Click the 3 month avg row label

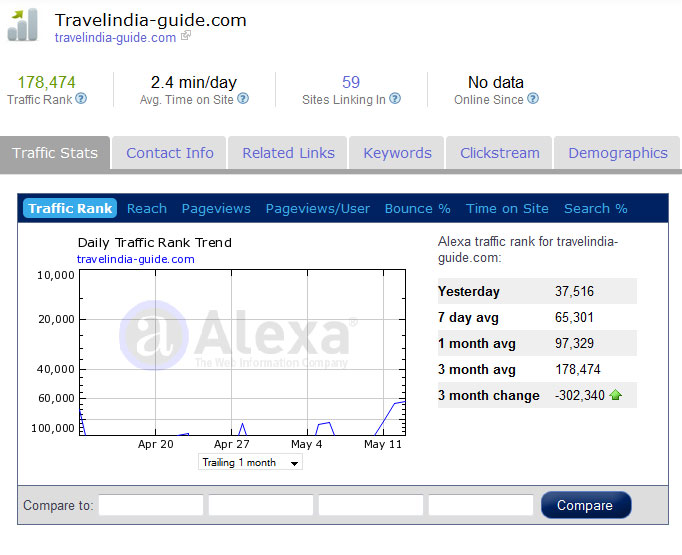coord(476,369)
